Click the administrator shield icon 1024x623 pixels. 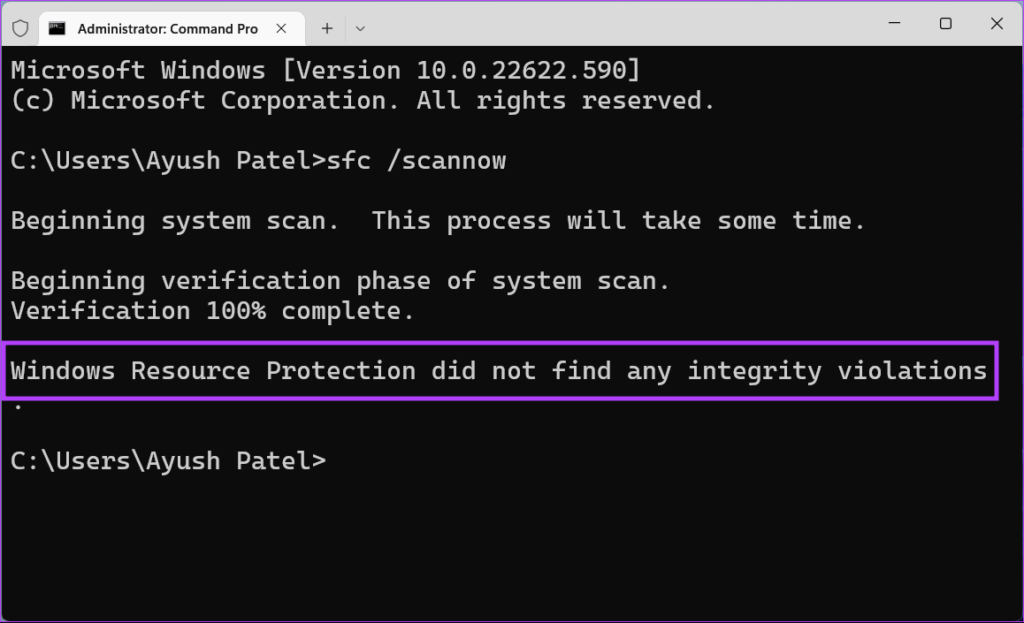pos(20,28)
